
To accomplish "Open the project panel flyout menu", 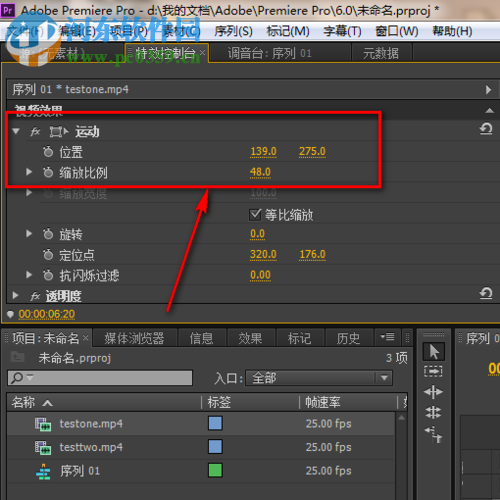I will 387,337.
